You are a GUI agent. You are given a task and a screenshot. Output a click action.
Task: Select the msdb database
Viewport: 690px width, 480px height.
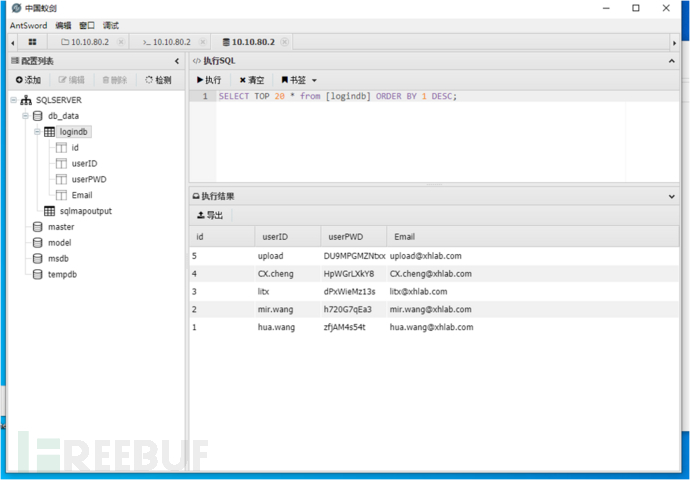pyautogui.click(x=58, y=259)
